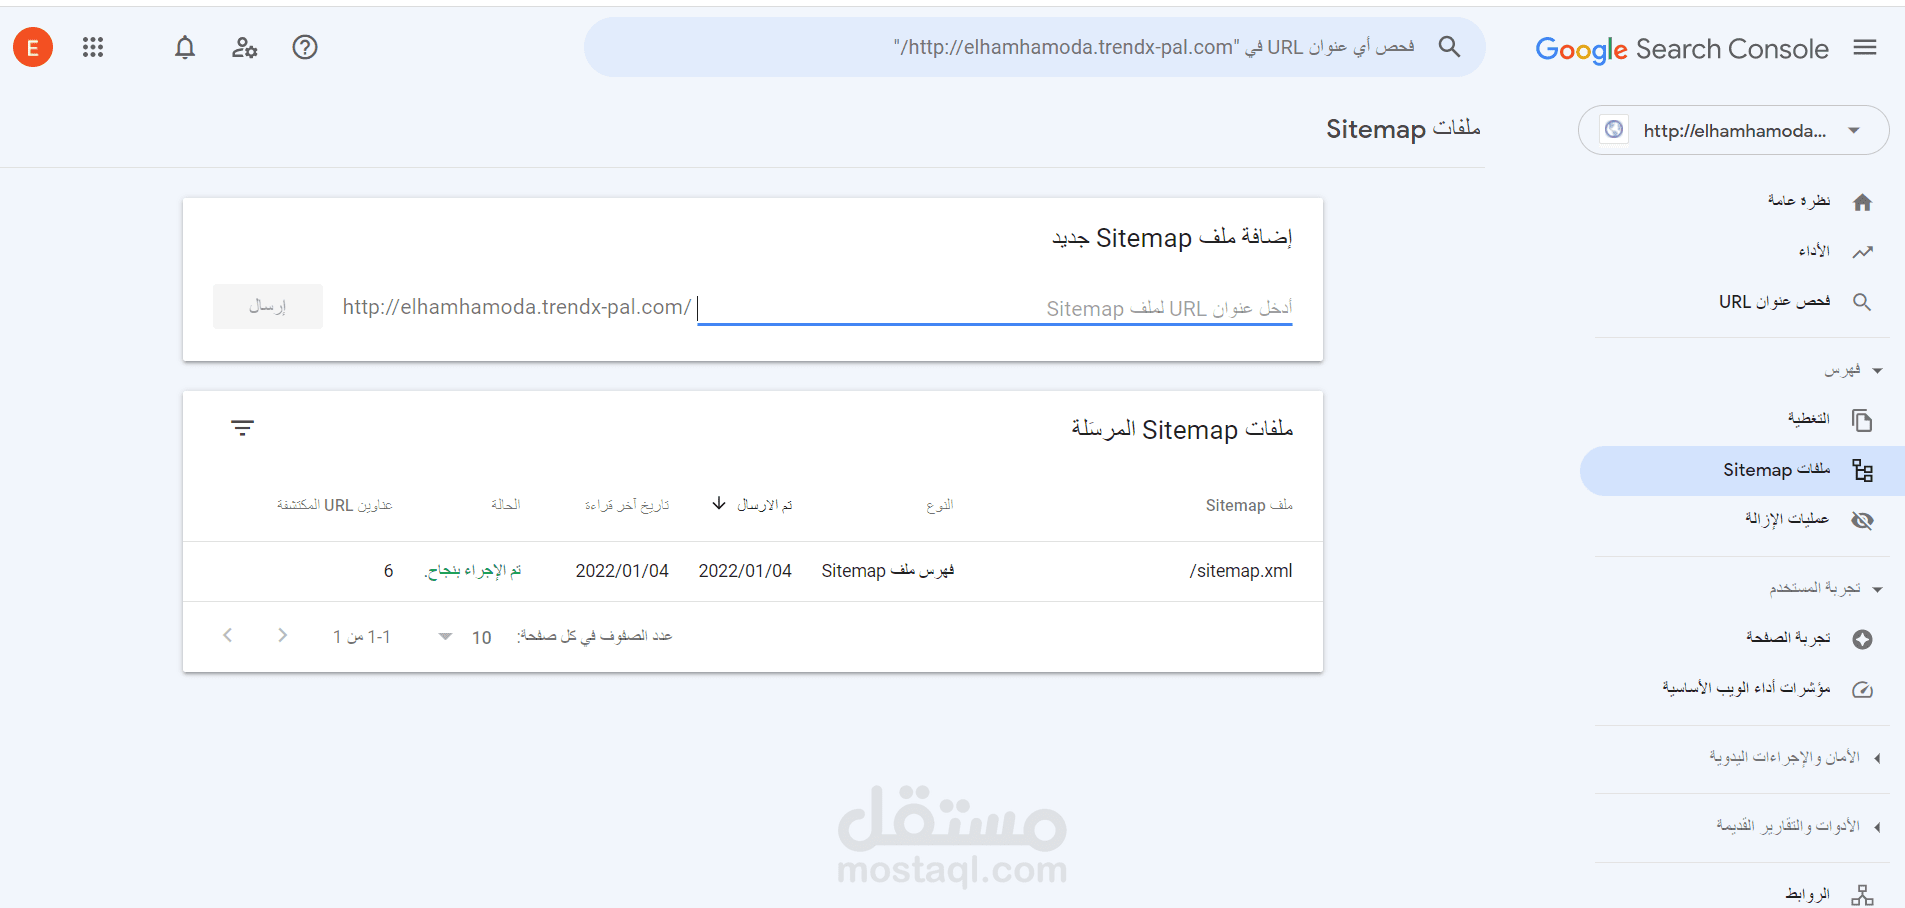Click the فهرس ملف Sitemap type cell
Viewport: 1905px width, 908px height.
click(888, 570)
